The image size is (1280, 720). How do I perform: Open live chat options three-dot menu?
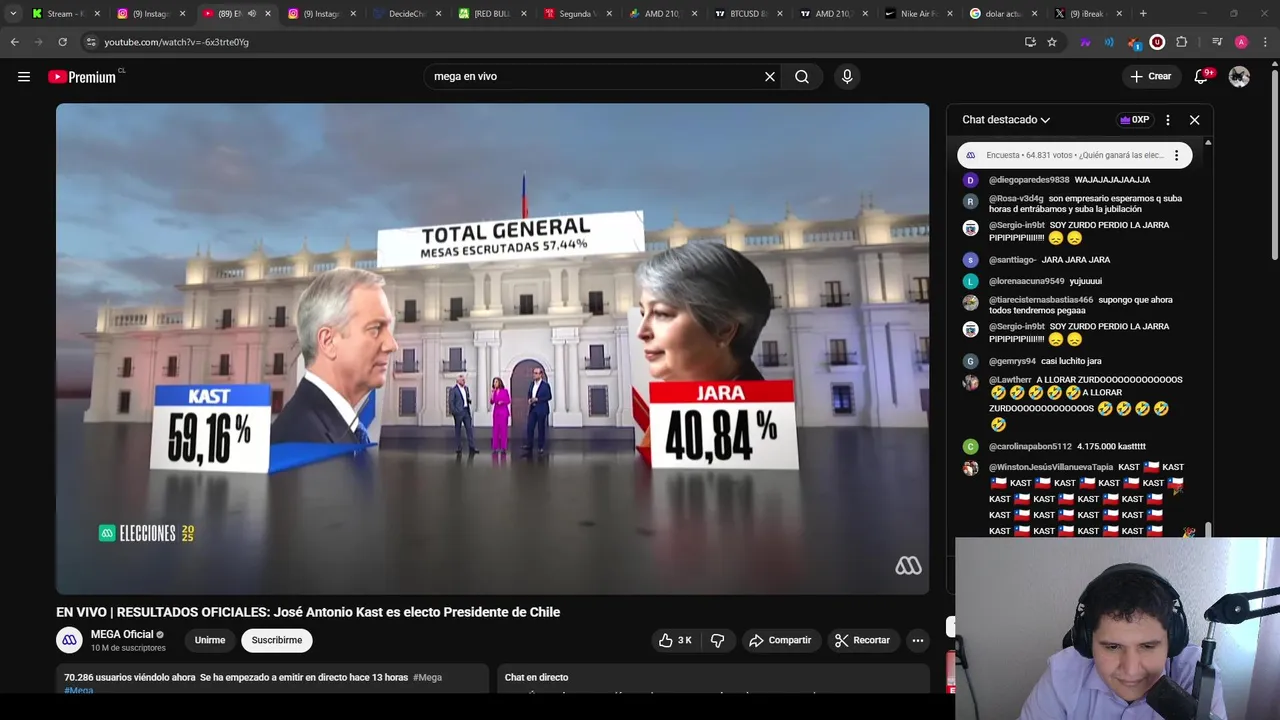[x=1167, y=120]
